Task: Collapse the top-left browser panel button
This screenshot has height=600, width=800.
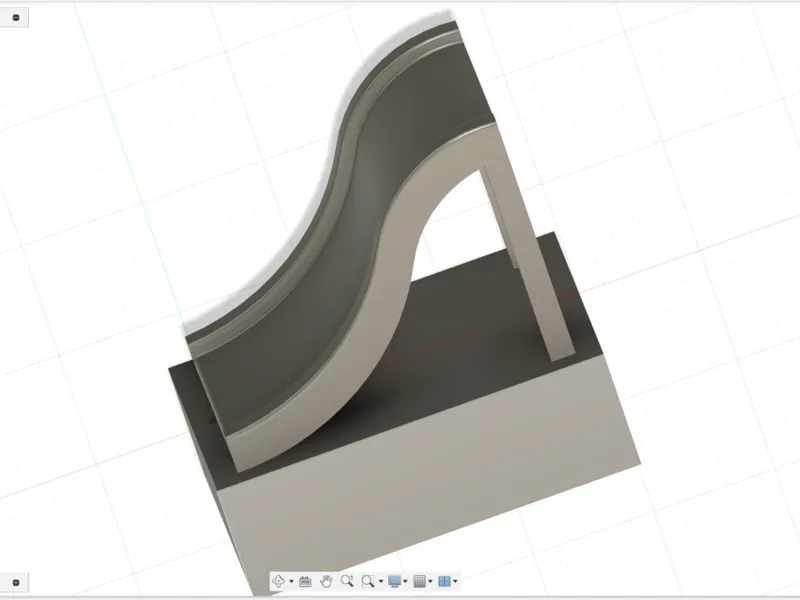Action: click(16, 18)
